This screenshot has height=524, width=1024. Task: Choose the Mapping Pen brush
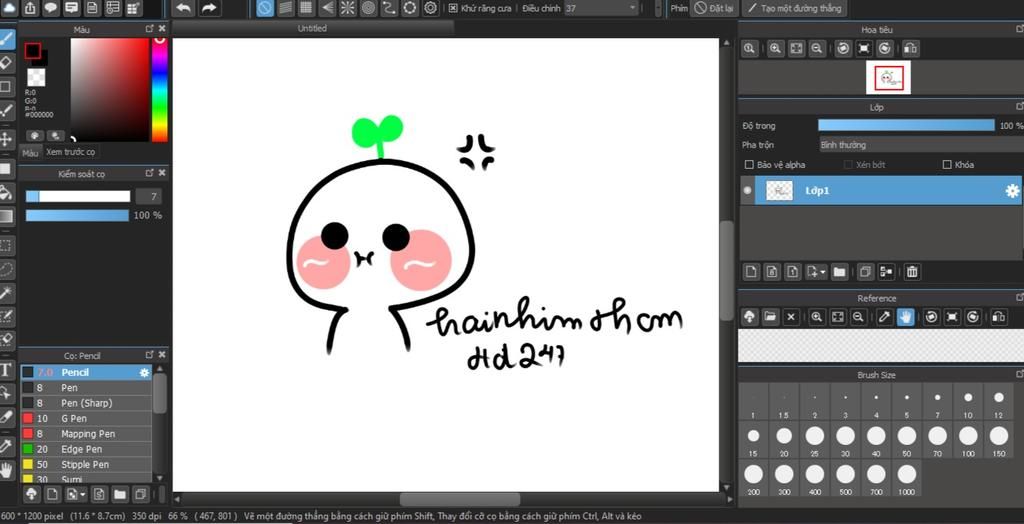(x=86, y=434)
